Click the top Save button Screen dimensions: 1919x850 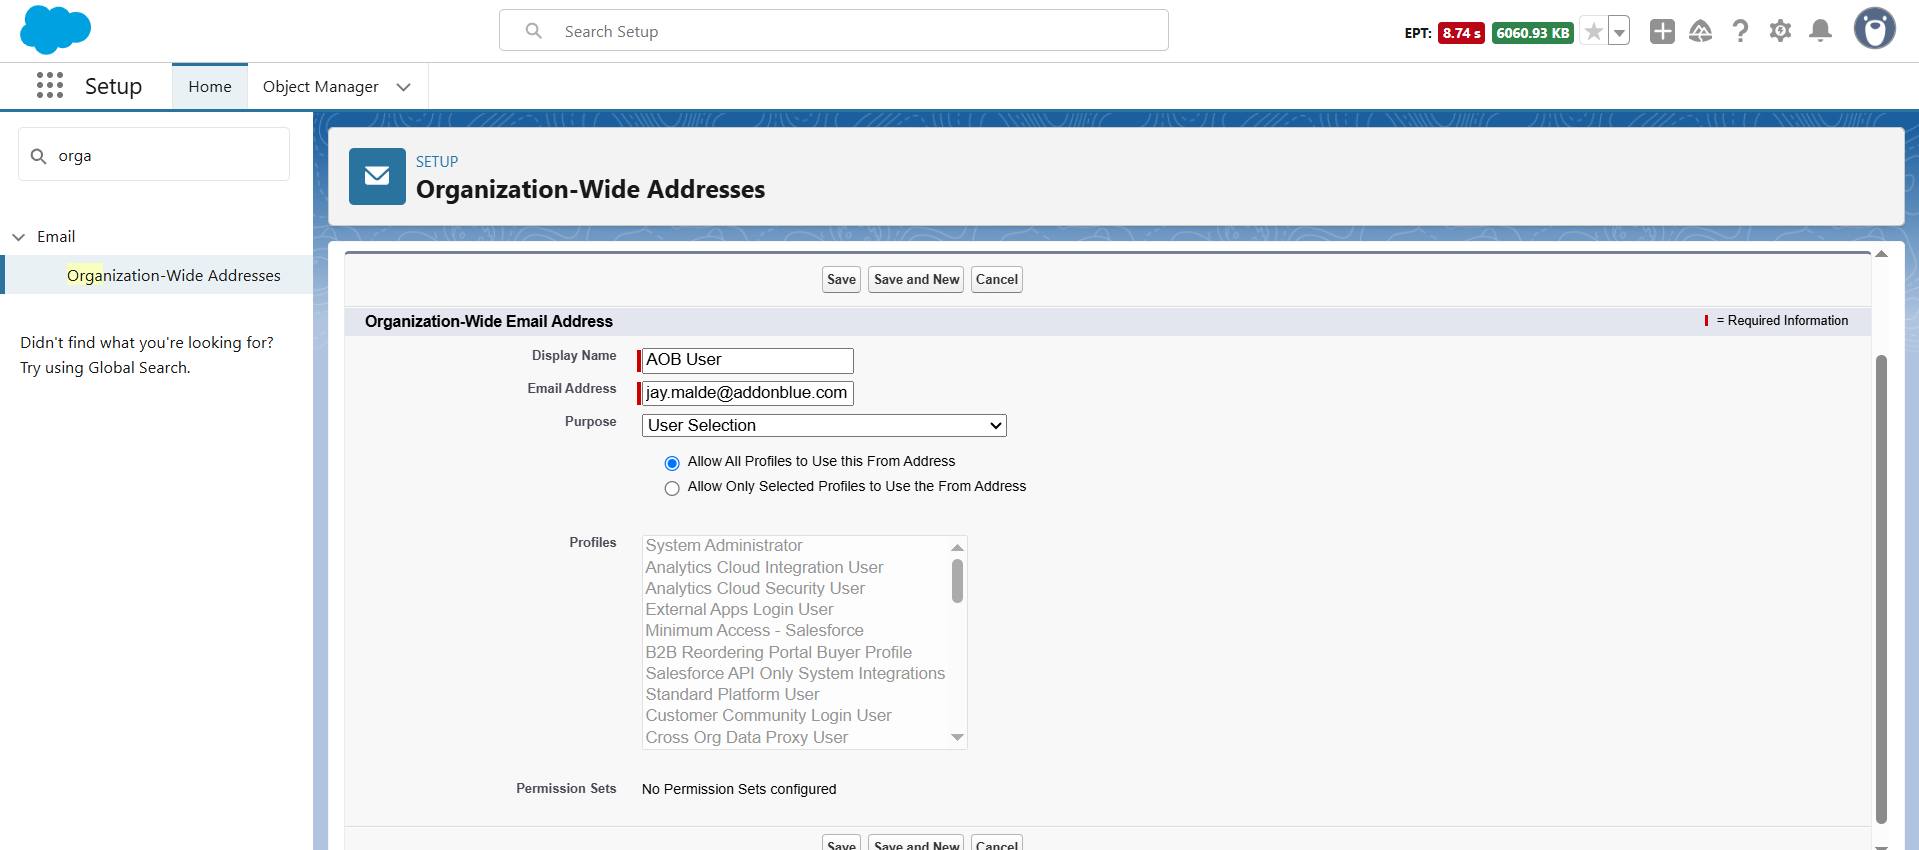(841, 279)
